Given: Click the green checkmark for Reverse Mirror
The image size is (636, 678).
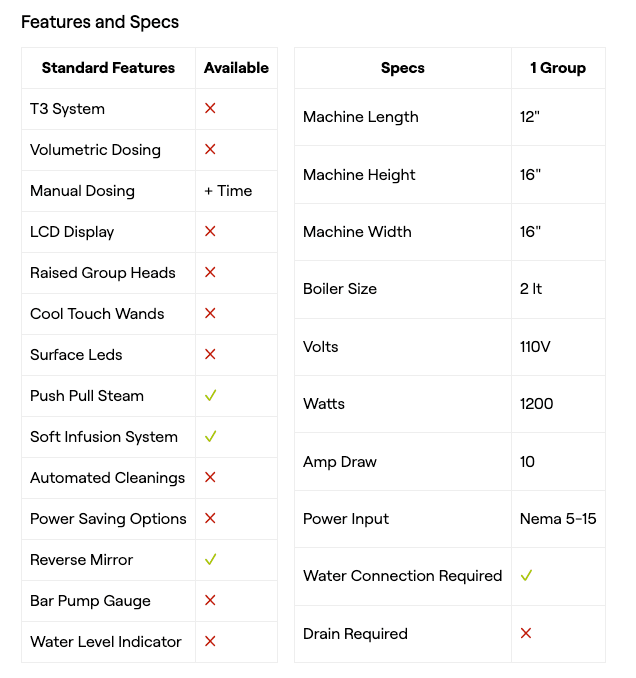Looking at the screenshot, I should pyautogui.click(x=210, y=560).
